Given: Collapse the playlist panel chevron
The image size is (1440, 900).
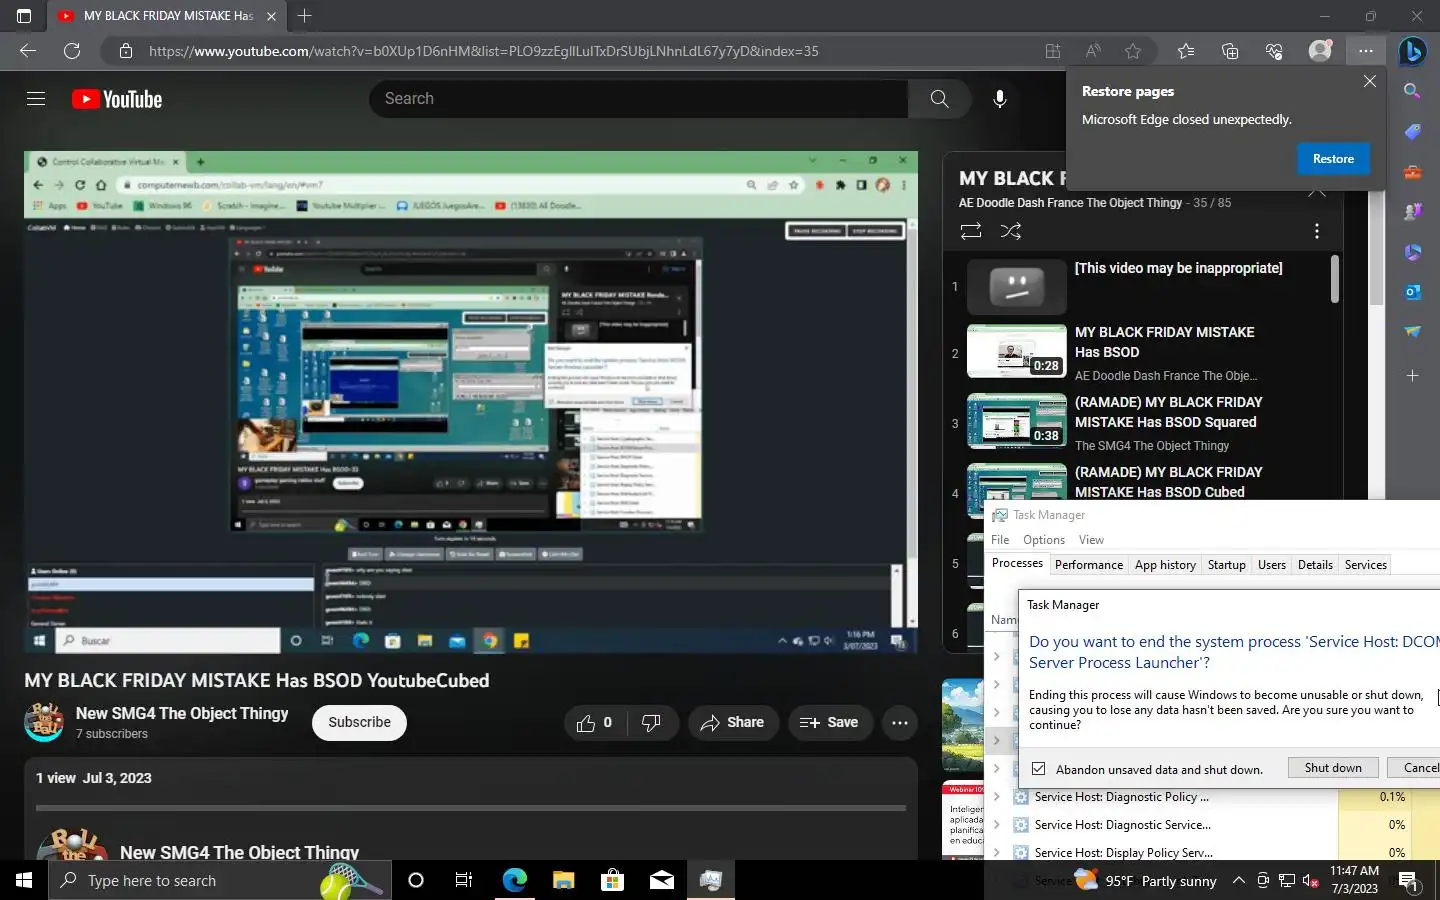Looking at the screenshot, I should pyautogui.click(x=1317, y=192).
